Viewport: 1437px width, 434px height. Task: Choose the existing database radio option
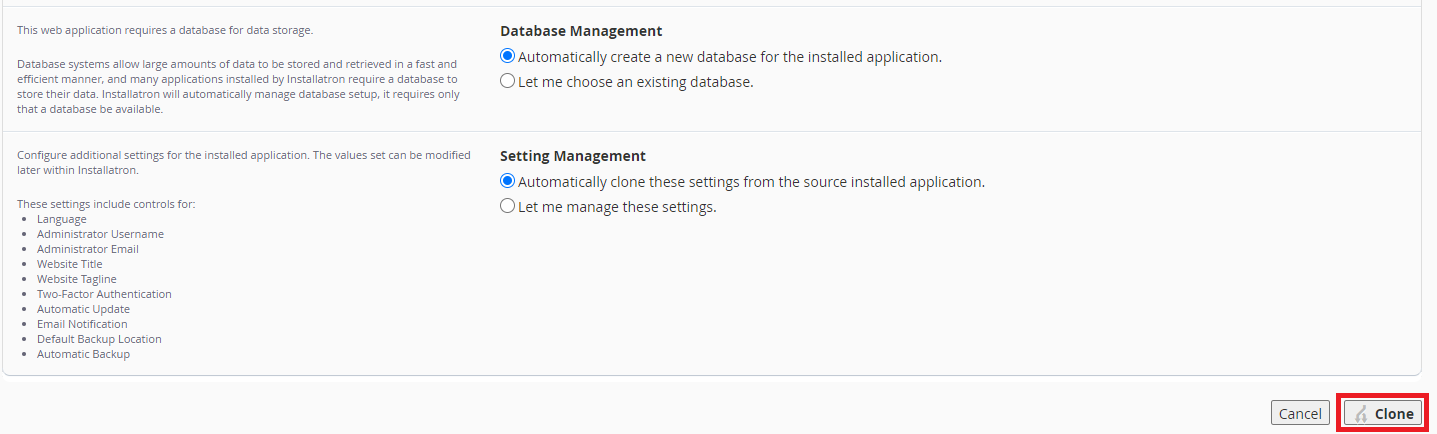coord(508,82)
